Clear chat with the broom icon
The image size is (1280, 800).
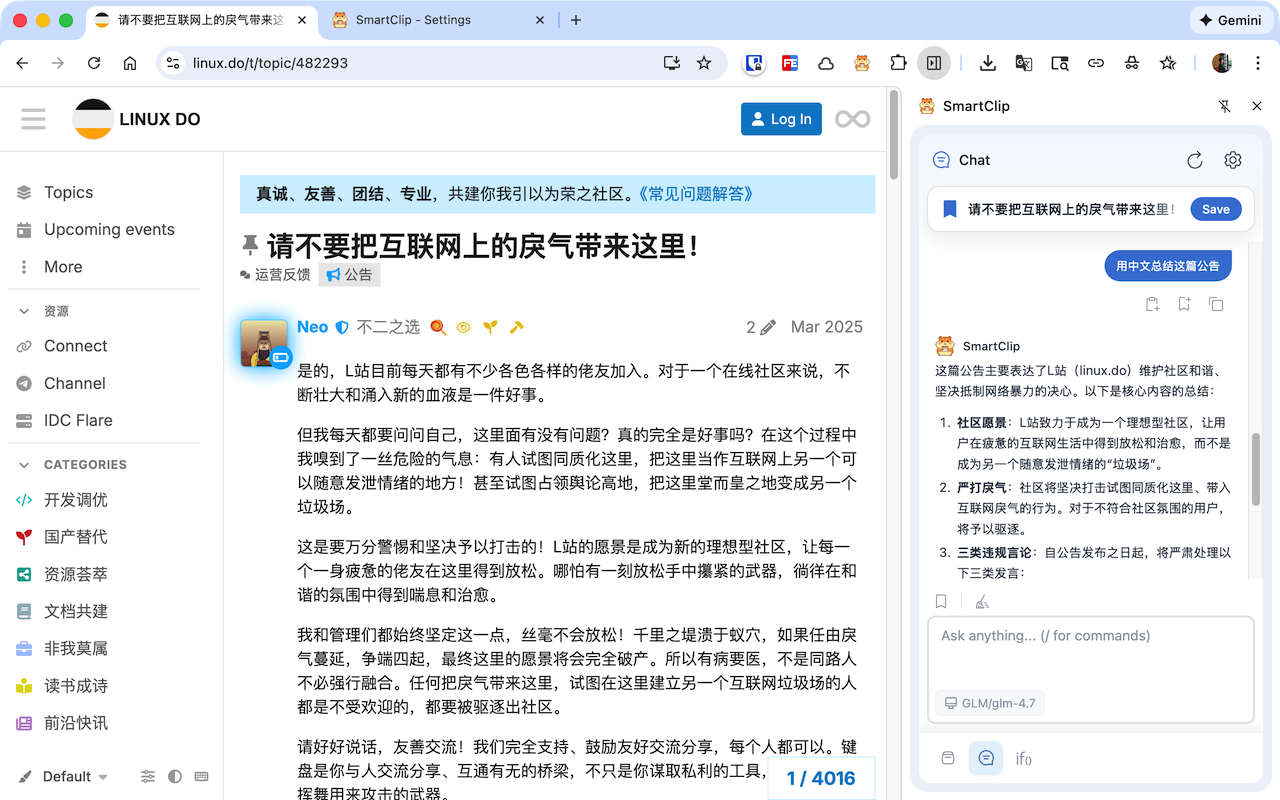[x=982, y=601]
